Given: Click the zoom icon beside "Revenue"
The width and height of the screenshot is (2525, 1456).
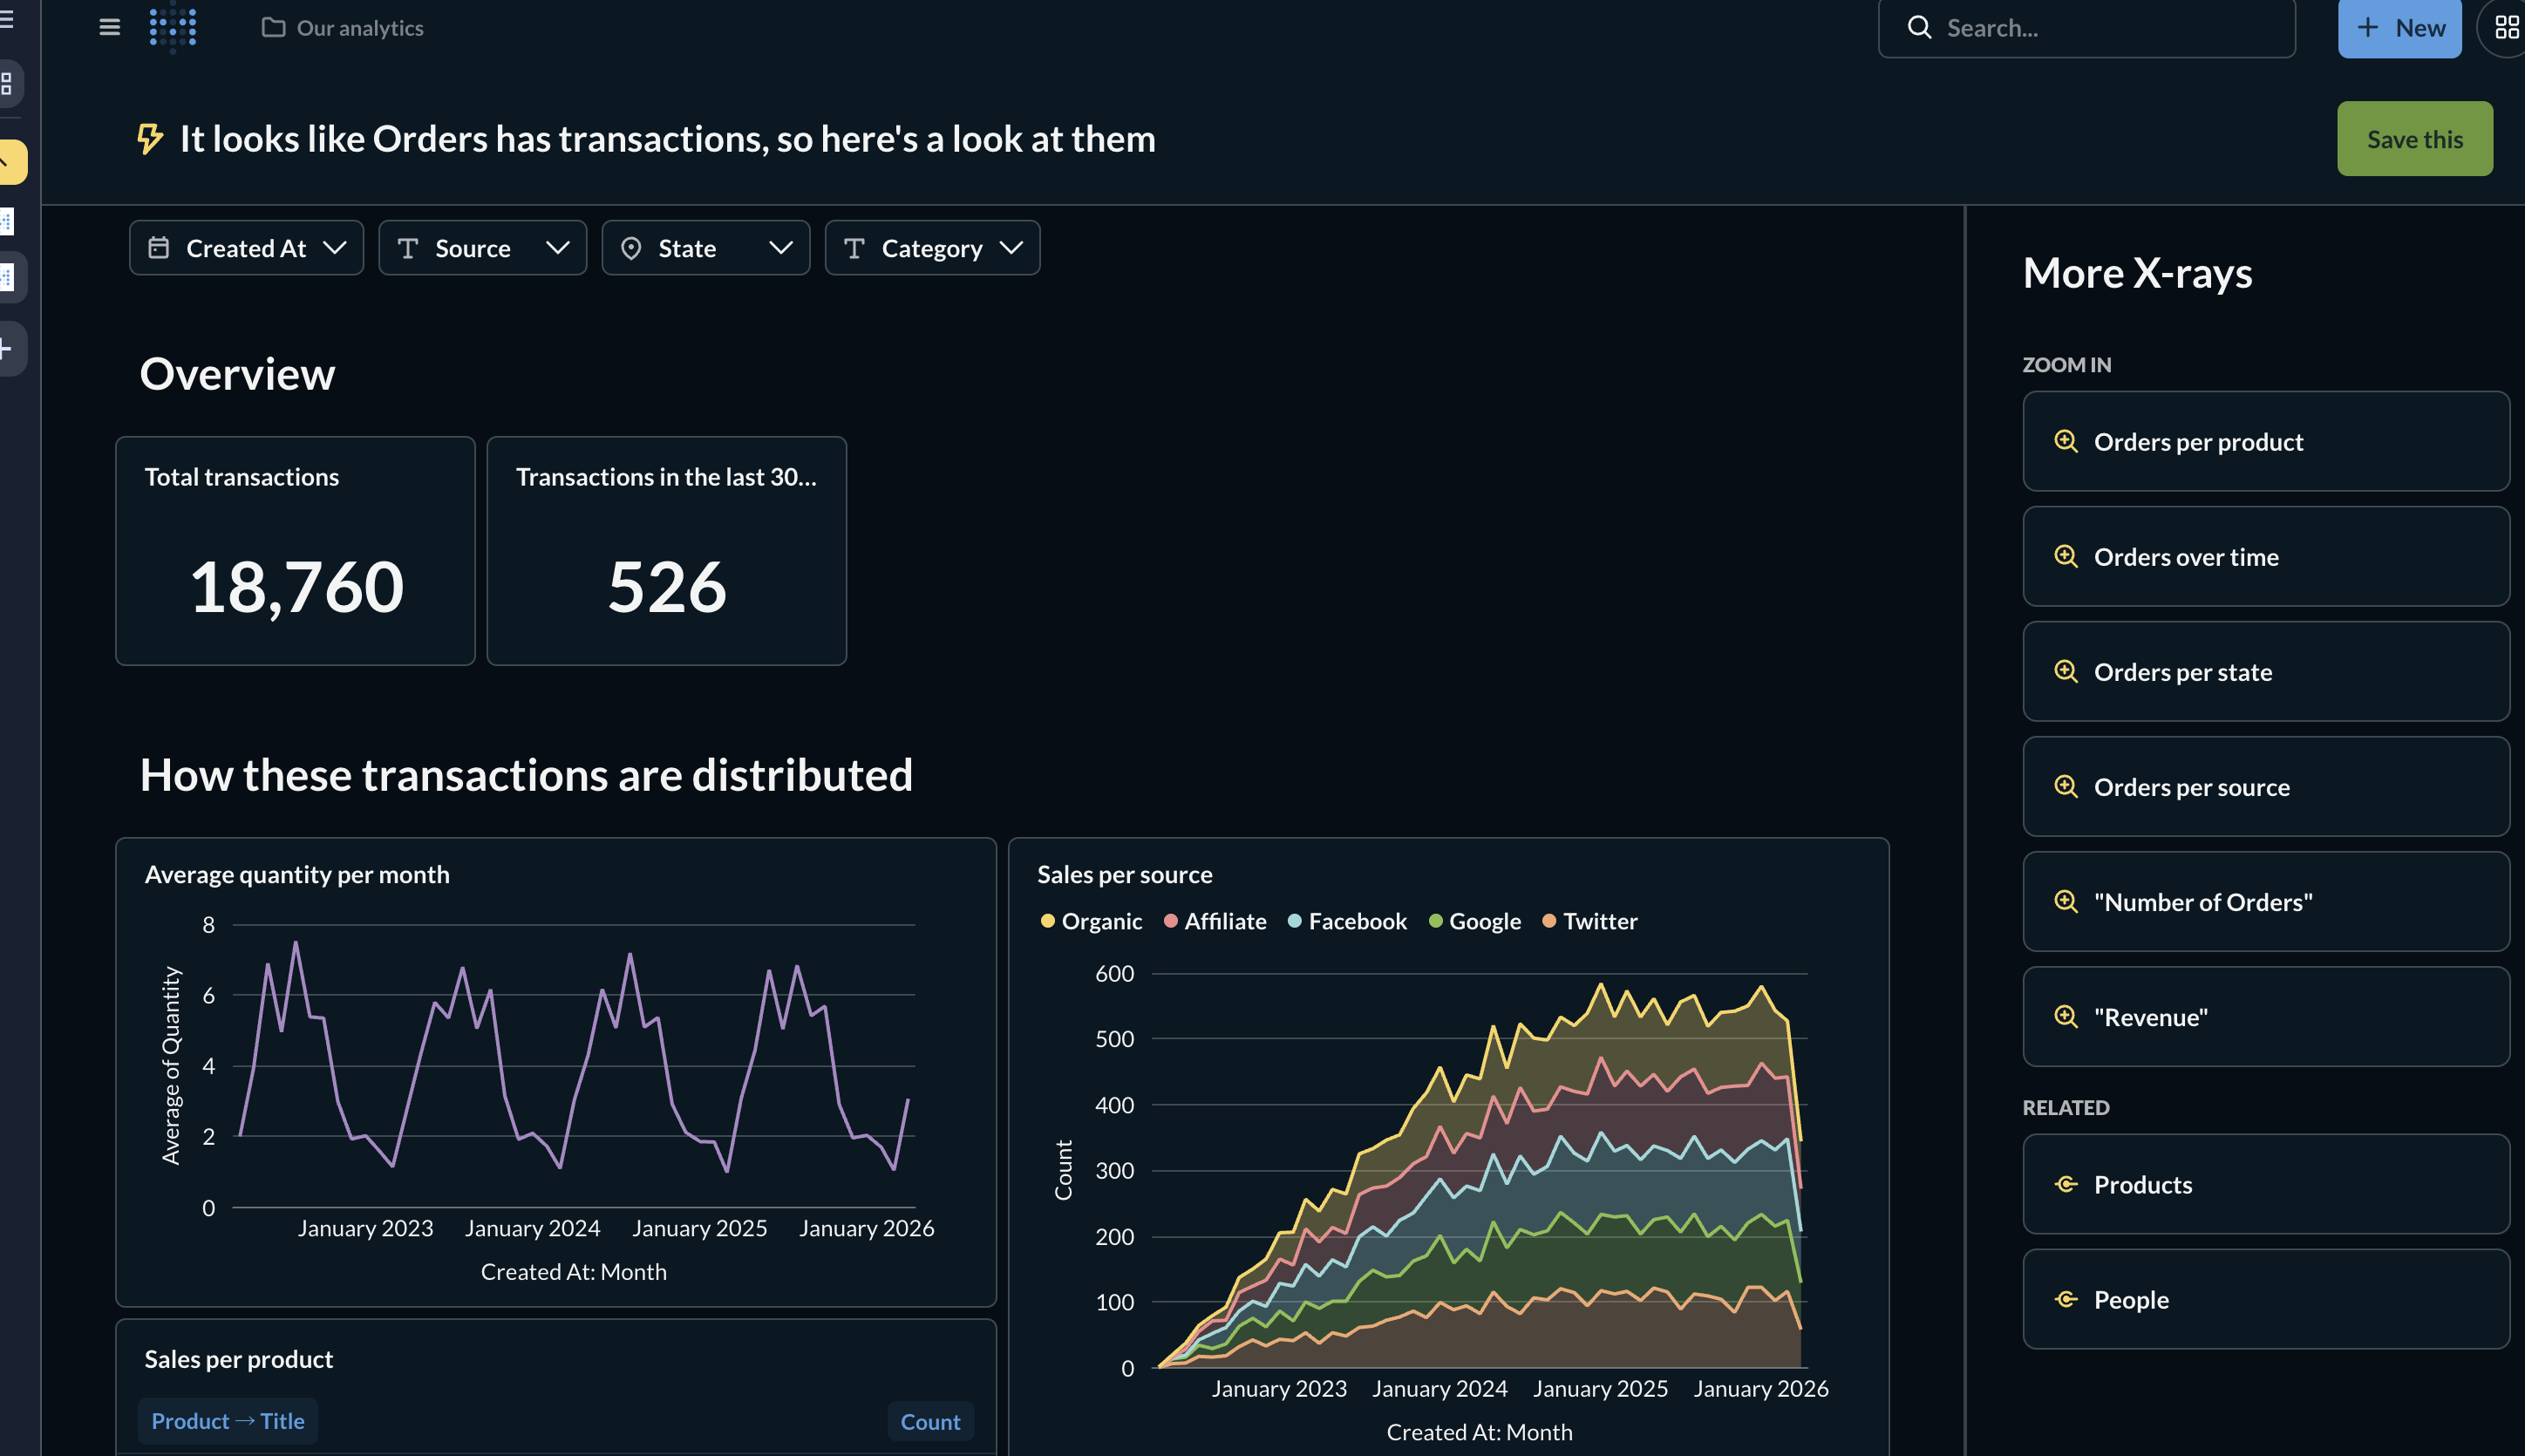Looking at the screenshot, I should [2066, 1016].
